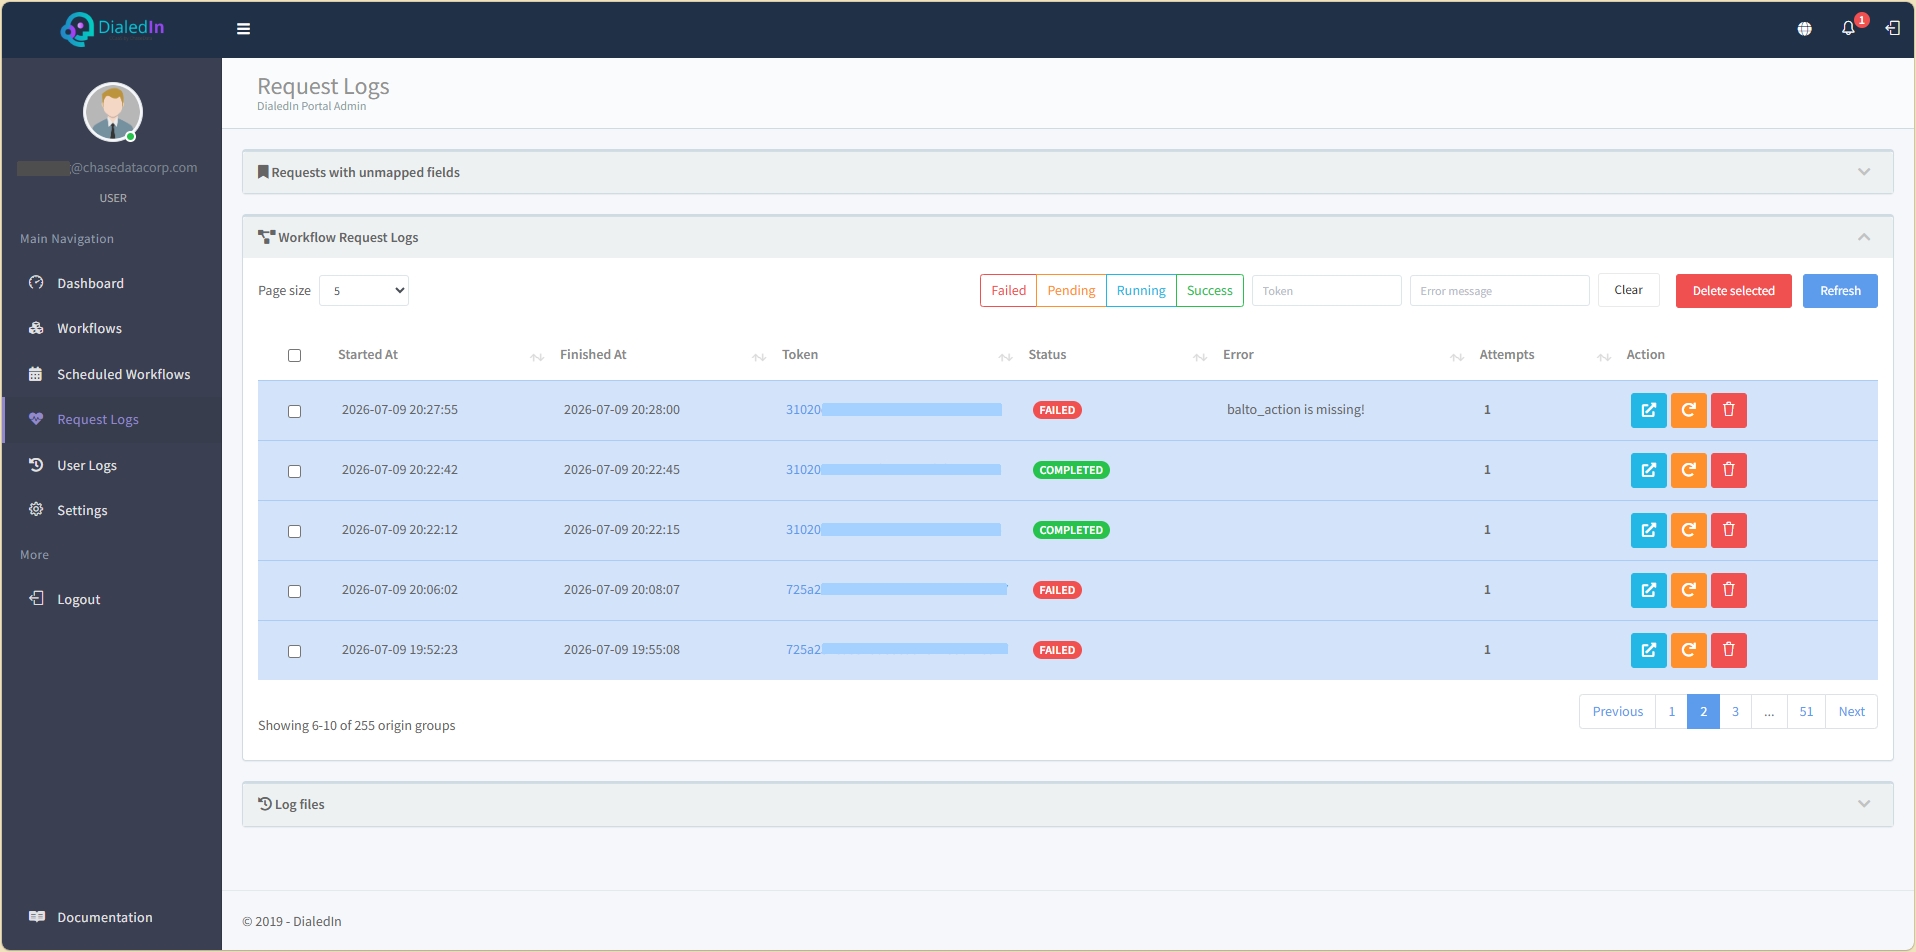Sort by Started At column arrows

tap(537, 357)
